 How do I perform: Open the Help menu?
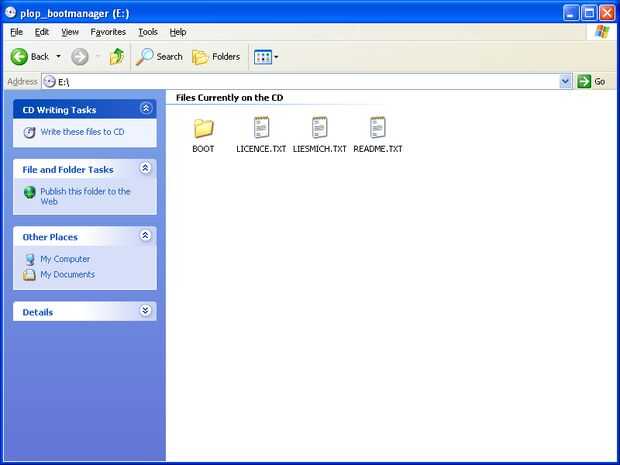178,32
